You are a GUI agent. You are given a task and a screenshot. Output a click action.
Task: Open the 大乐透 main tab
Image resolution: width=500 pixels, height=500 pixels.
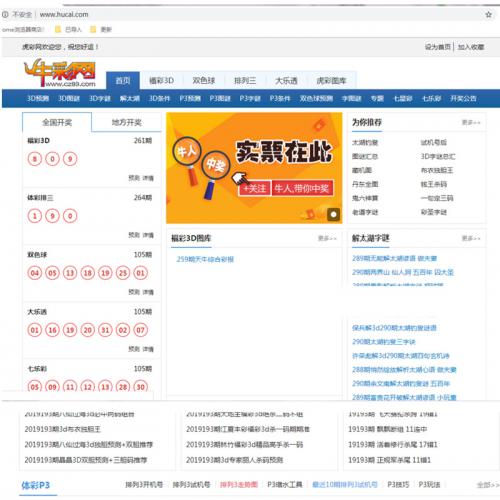286,81
